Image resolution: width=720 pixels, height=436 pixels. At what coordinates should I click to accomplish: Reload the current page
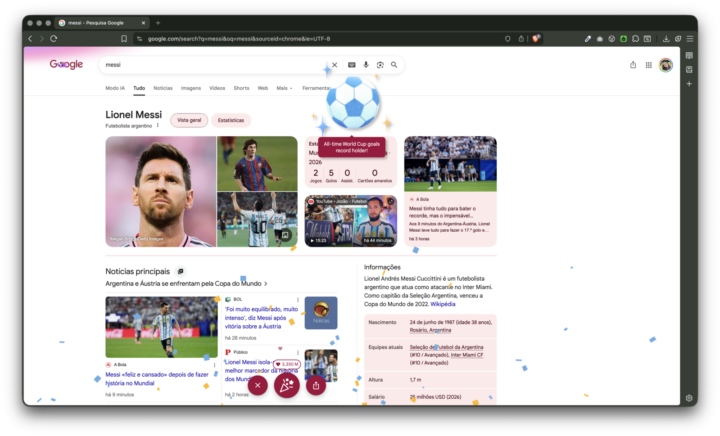[54, 39]
